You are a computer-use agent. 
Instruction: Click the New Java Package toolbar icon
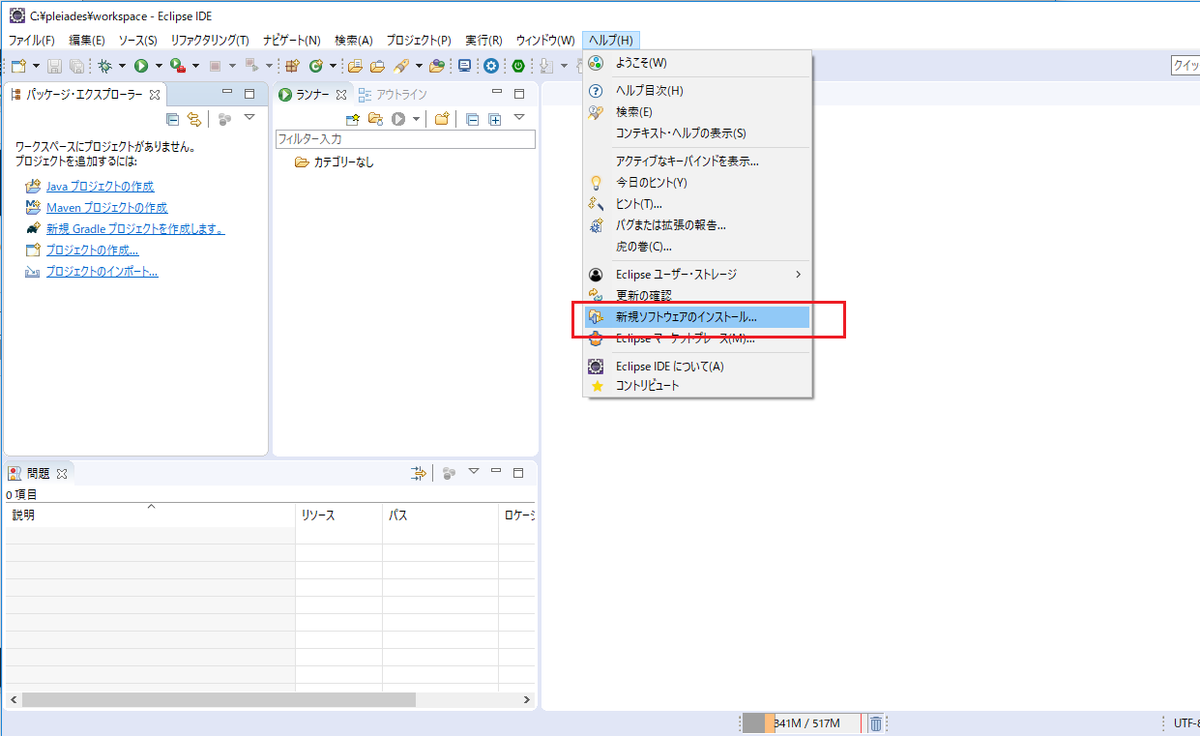(292, 66)
